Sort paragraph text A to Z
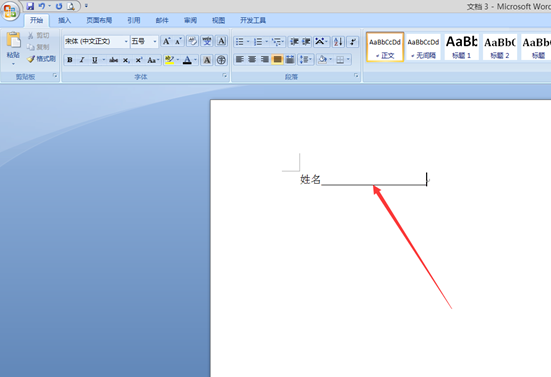 tap(338, 42)
